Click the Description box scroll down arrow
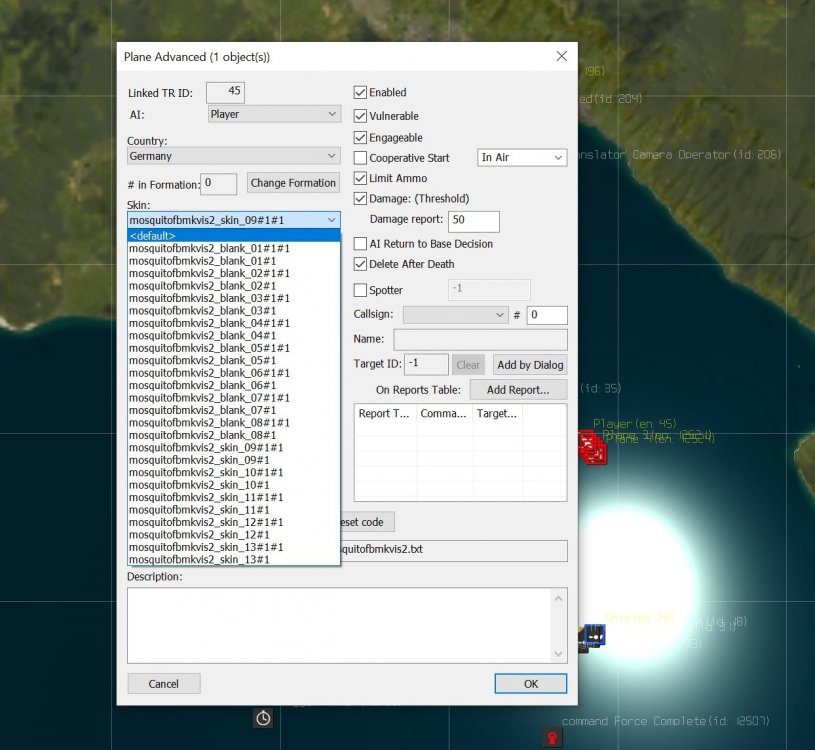Image resolution: width=815 pixels, height=750 pixels. tap(559, 653)
